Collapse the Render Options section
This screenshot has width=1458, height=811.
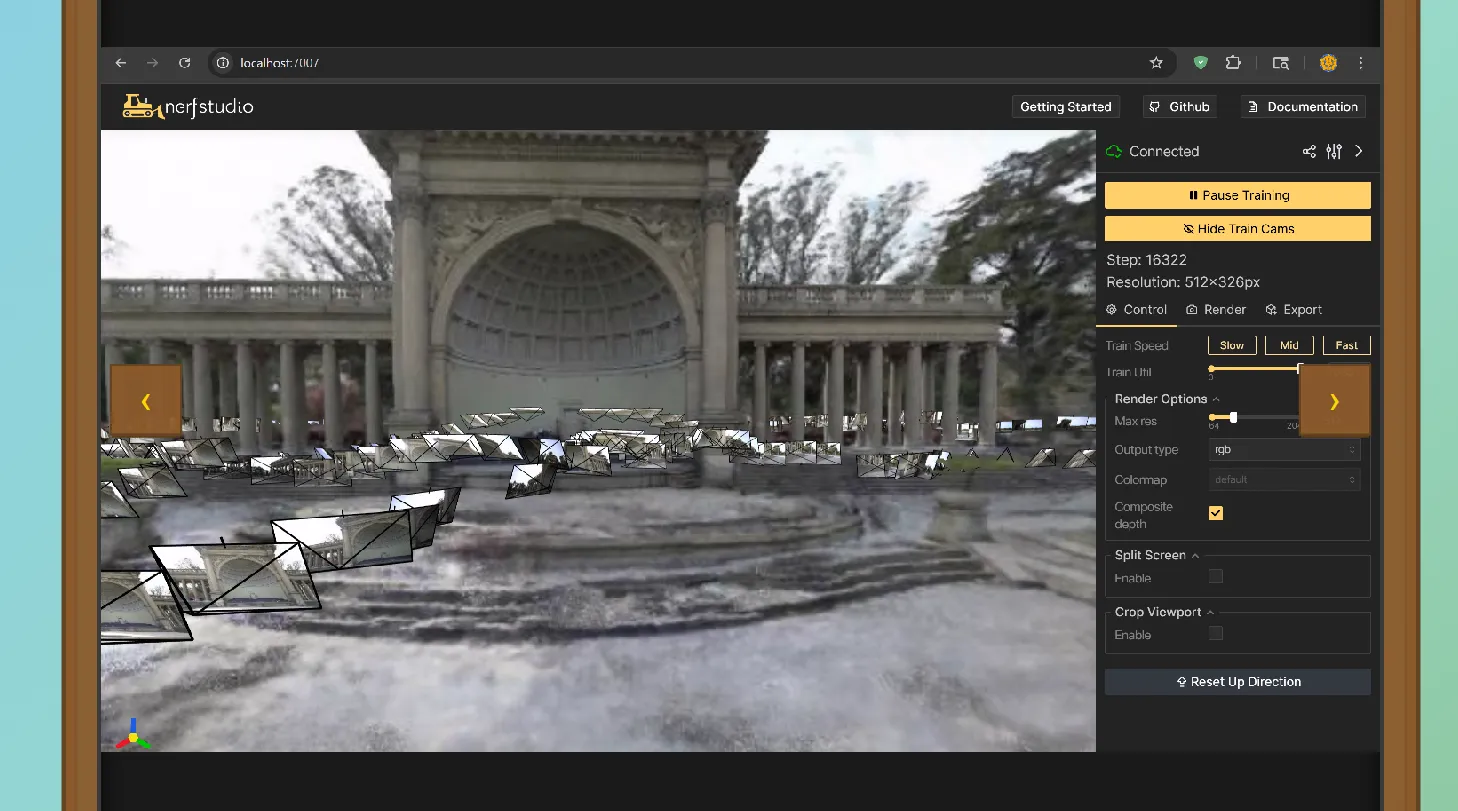click(1216, 398)
